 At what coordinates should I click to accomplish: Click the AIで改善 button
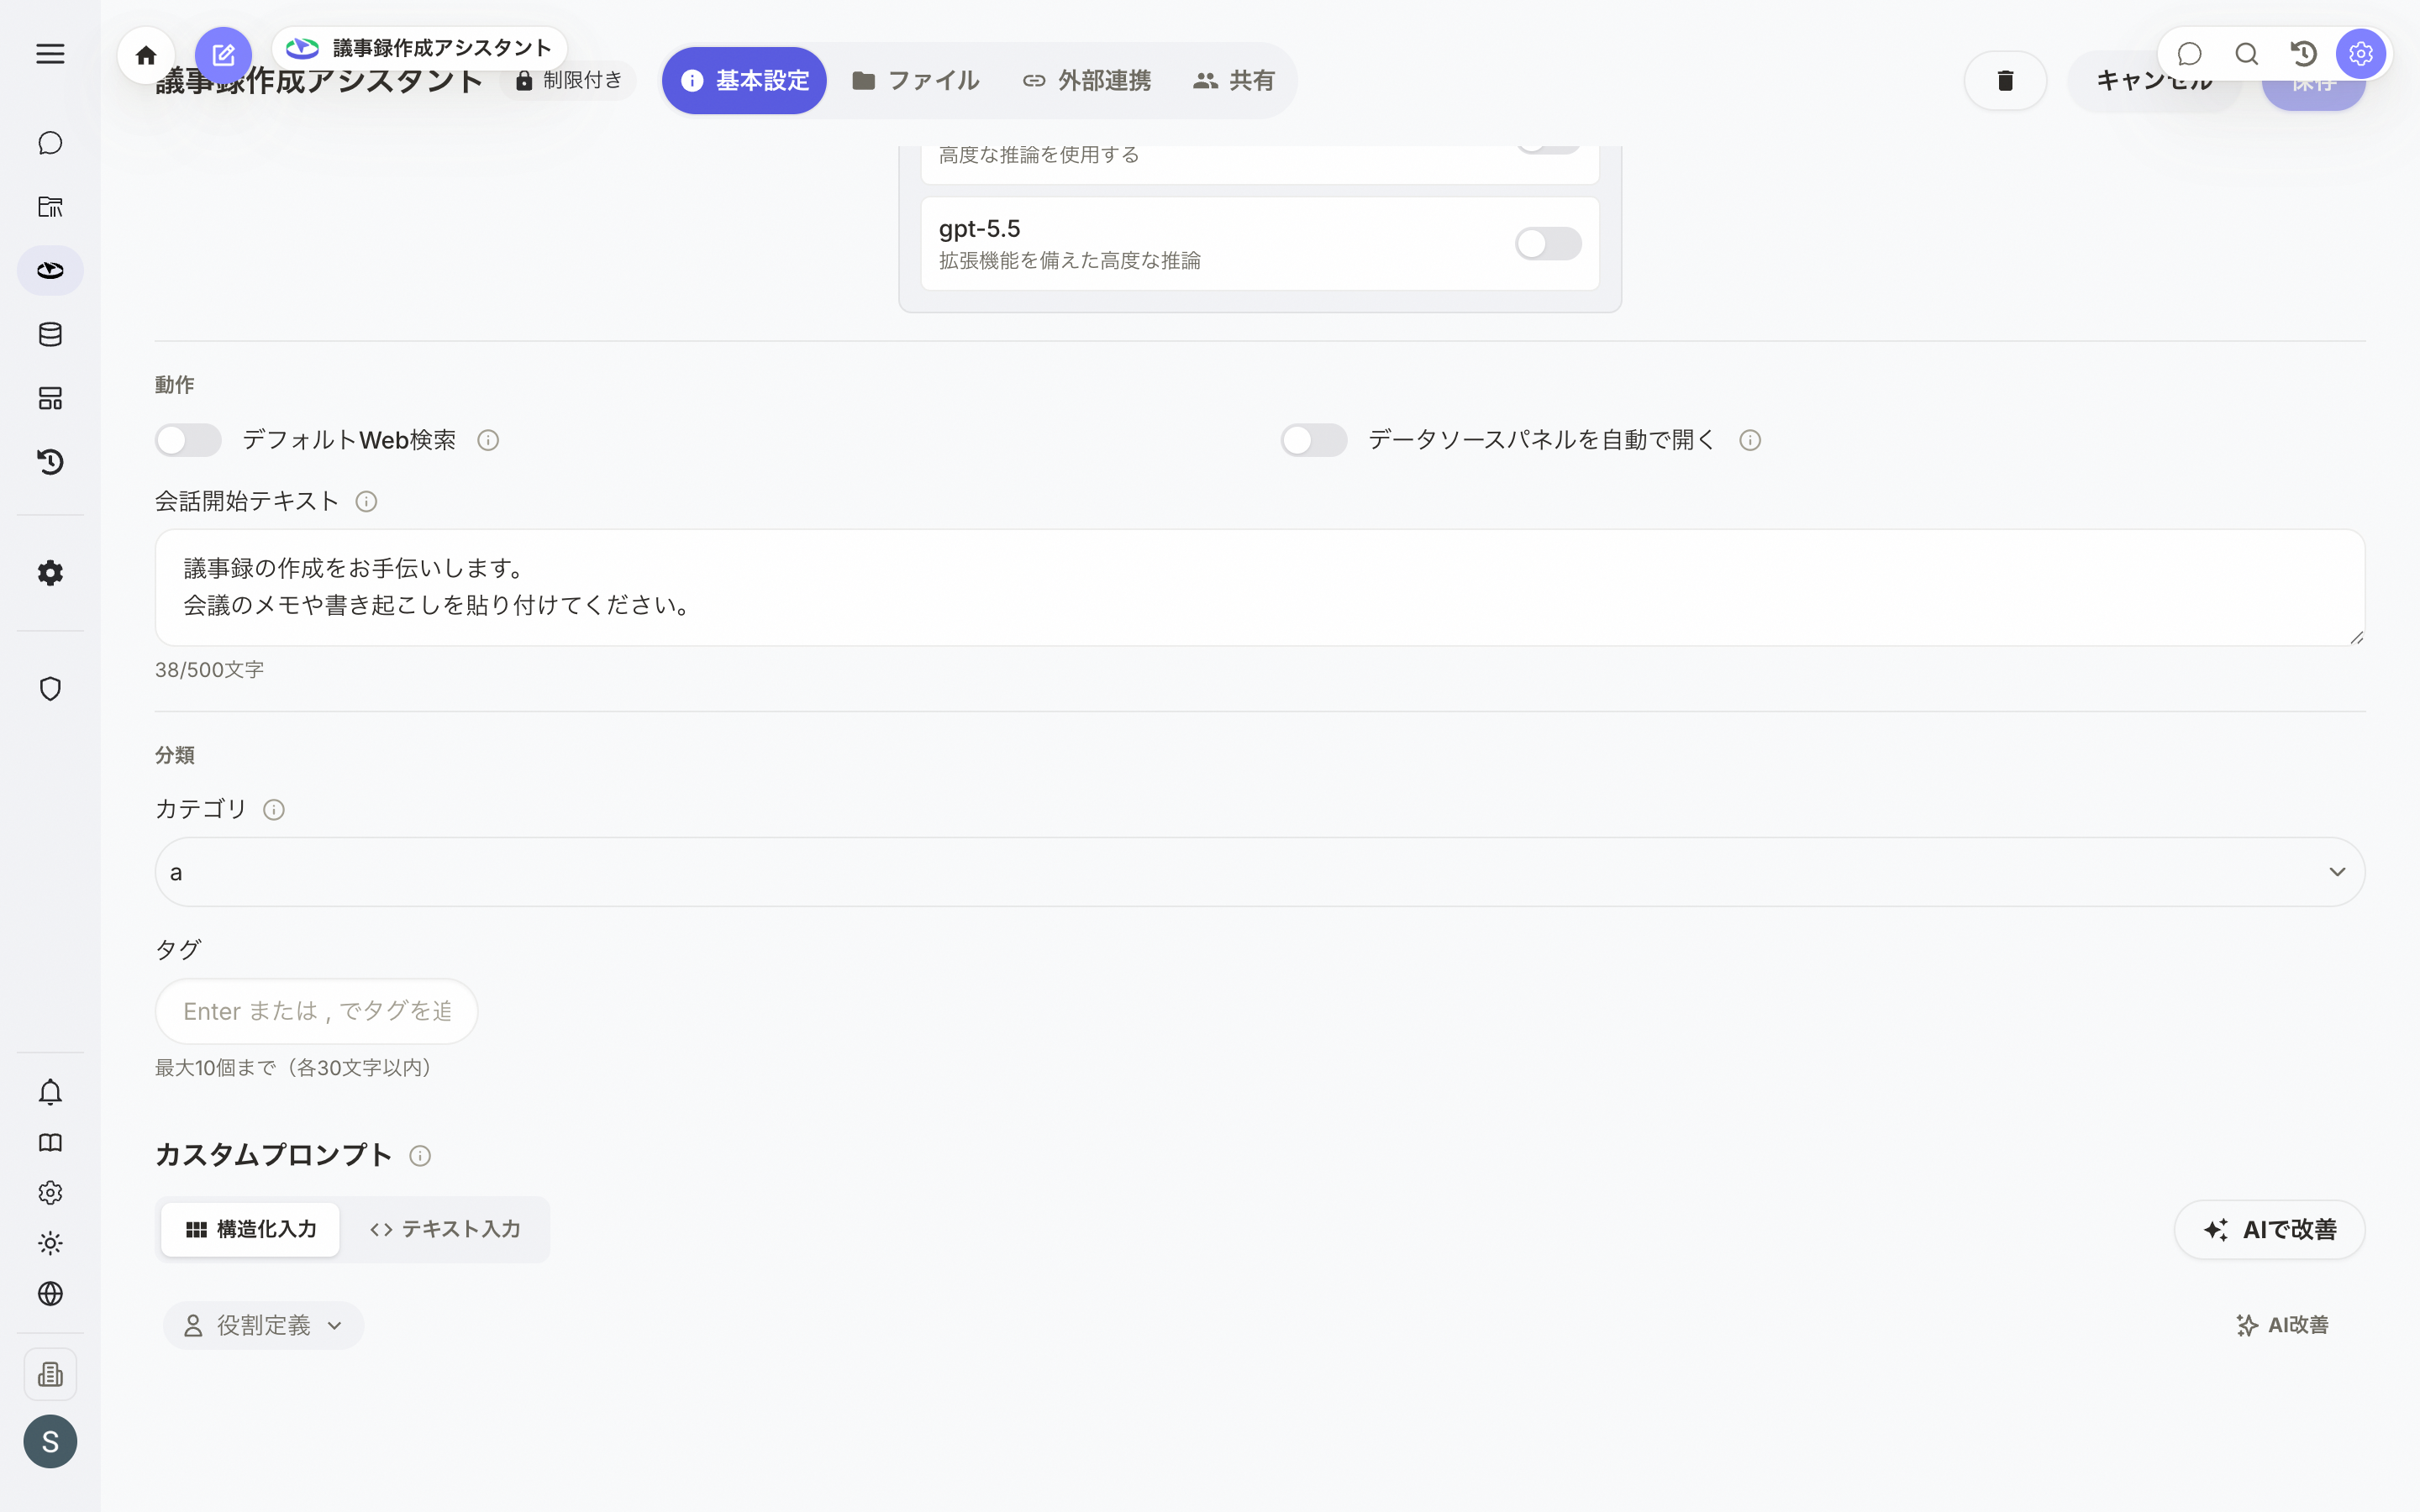click(x=2270, y=1230)
